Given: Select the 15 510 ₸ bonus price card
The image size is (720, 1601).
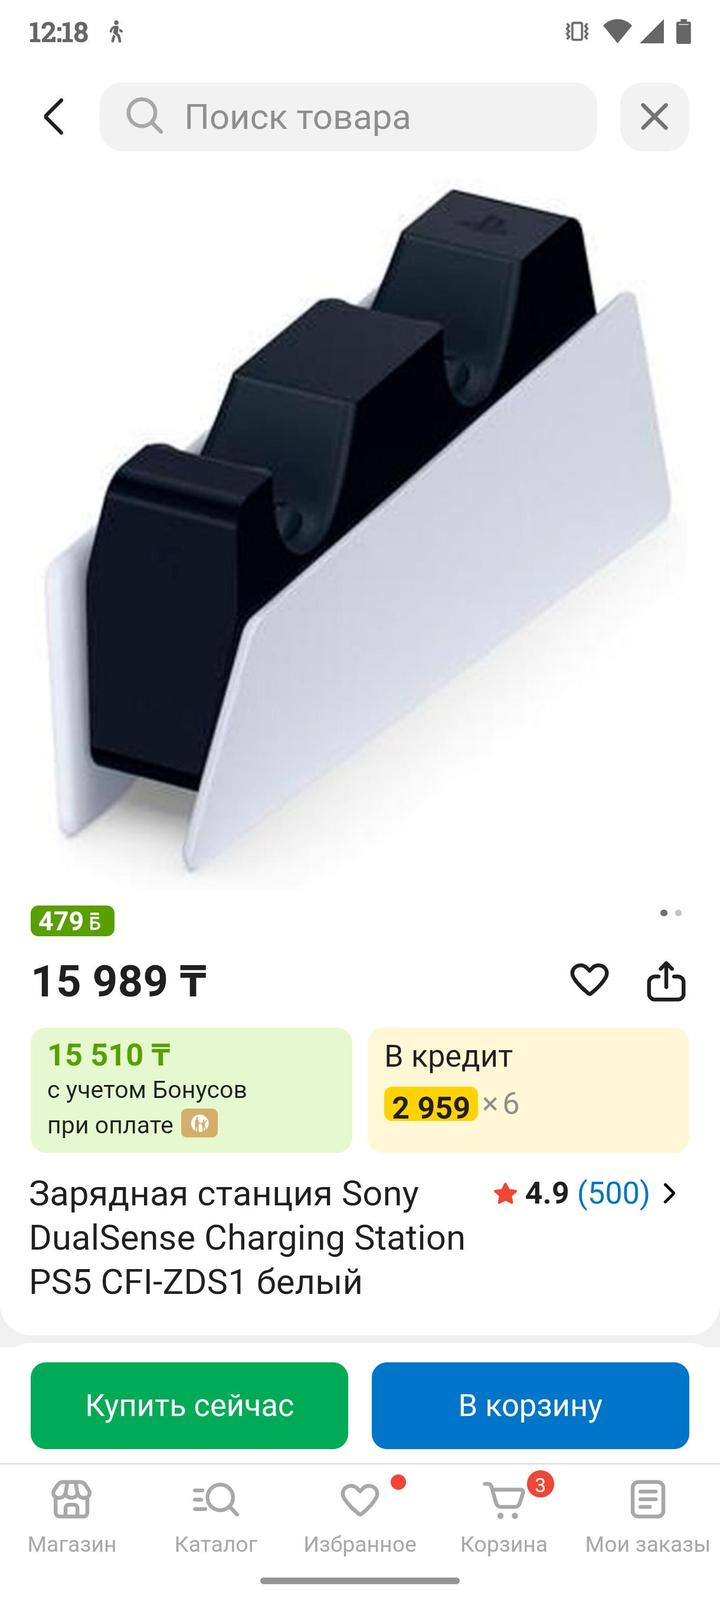Looking at the screenshot, I should [x=191, y=1090].
